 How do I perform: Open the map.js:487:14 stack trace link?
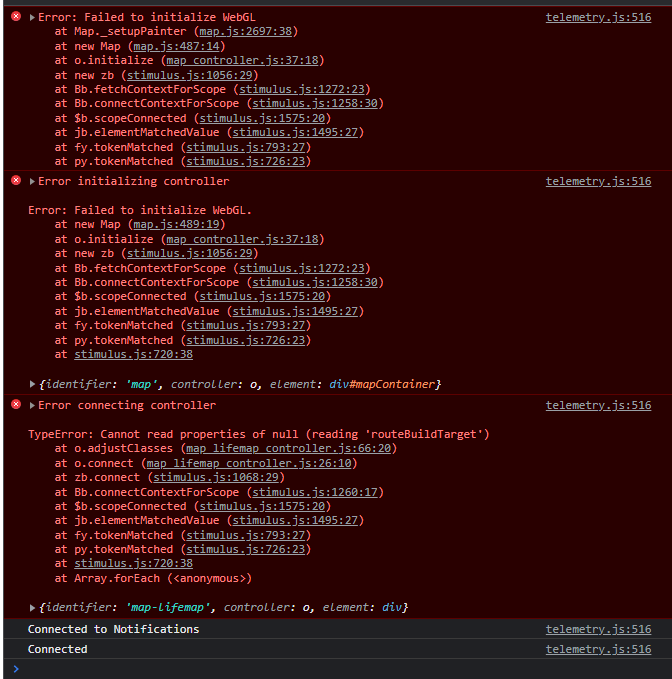coord(178,46)
